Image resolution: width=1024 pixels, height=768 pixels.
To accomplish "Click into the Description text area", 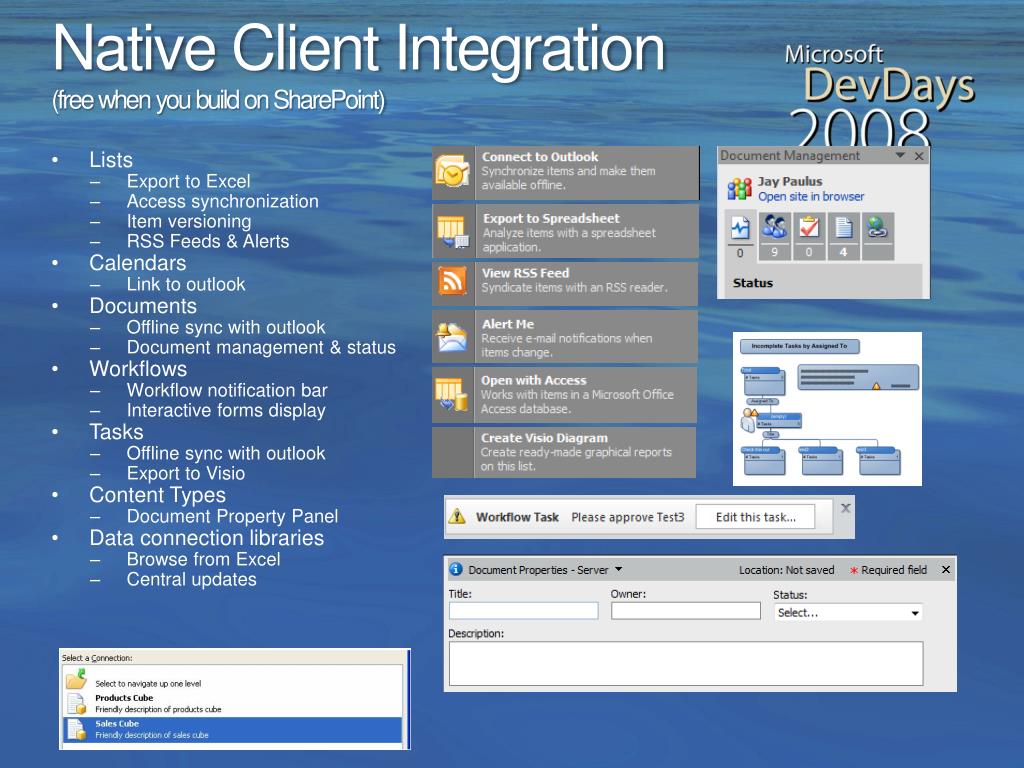I will point(686,664).
